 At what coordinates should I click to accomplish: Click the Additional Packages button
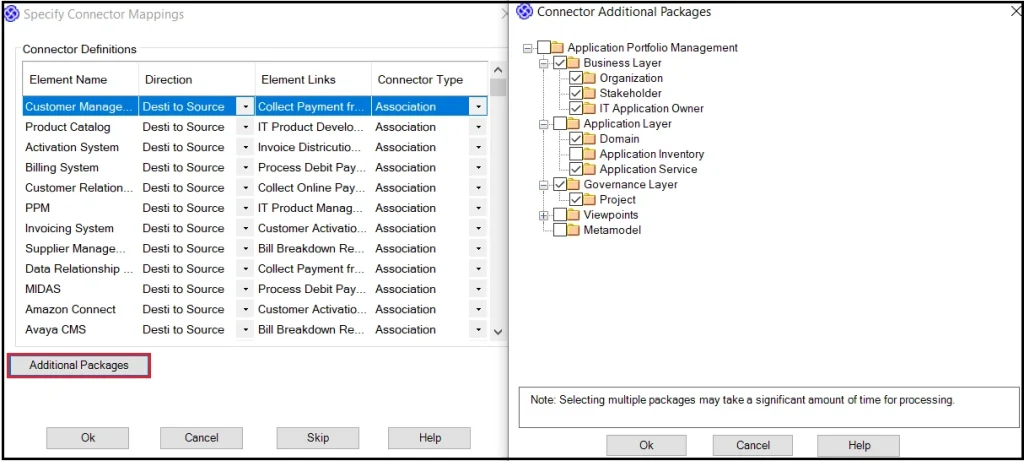point(79,365)
